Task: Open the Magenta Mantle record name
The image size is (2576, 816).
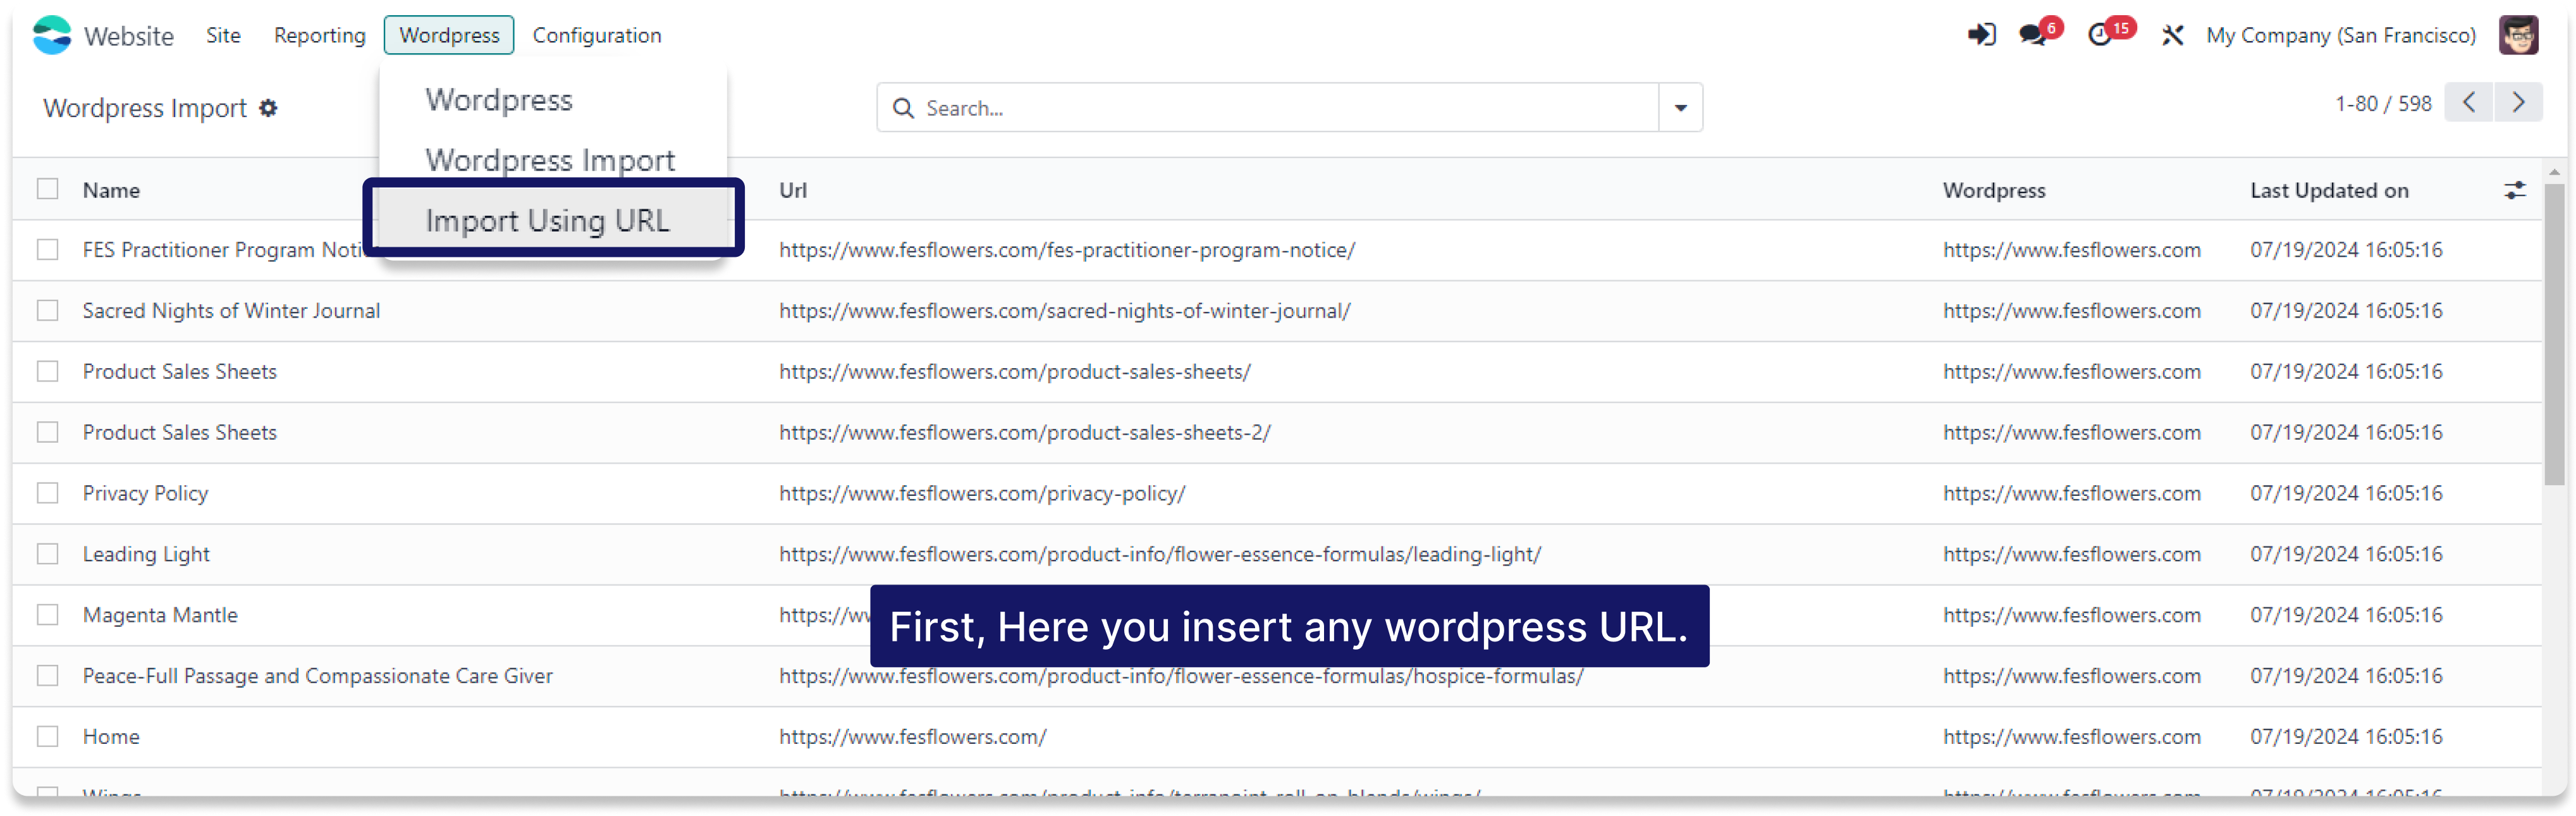Action: [x=160, y=616]
